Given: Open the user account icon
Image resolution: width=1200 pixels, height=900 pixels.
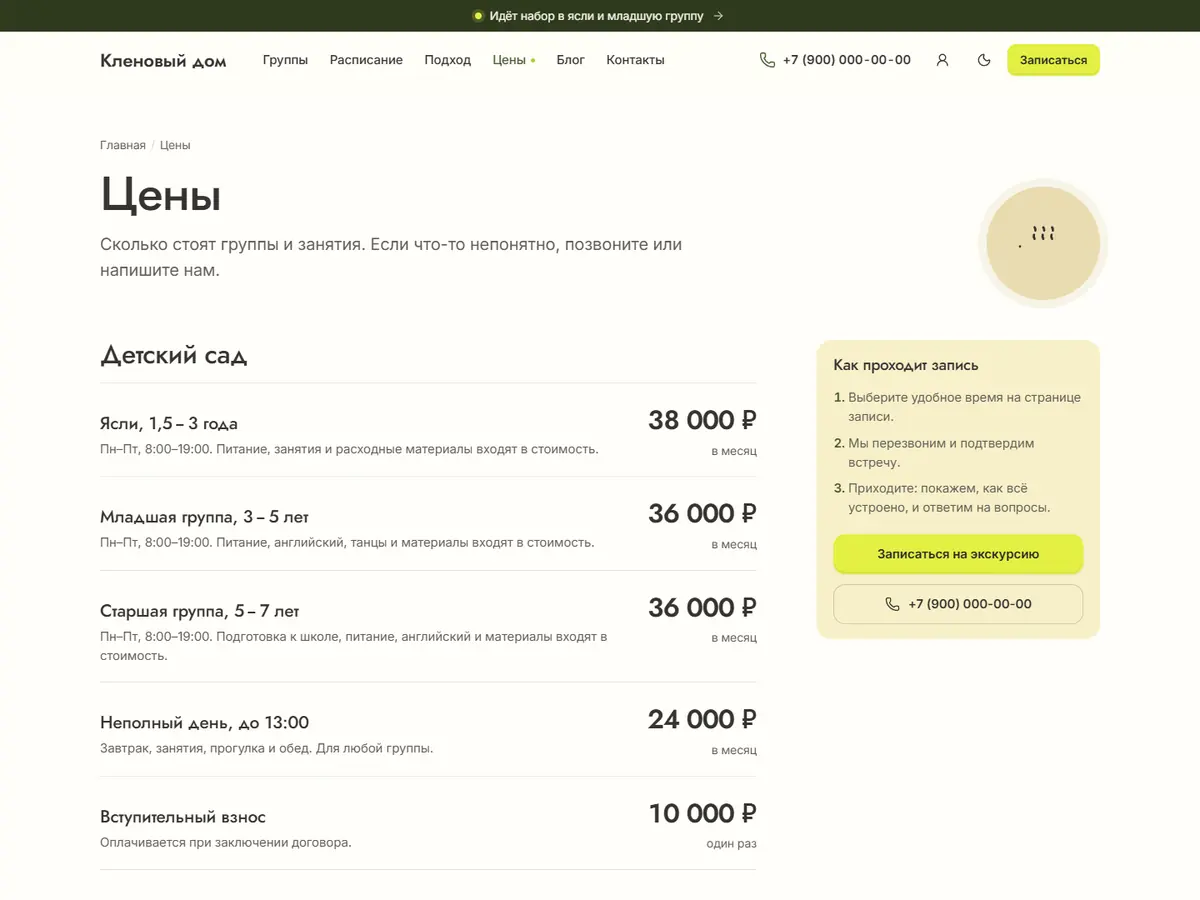Looking at the screenshot, I should coord(942,60).
